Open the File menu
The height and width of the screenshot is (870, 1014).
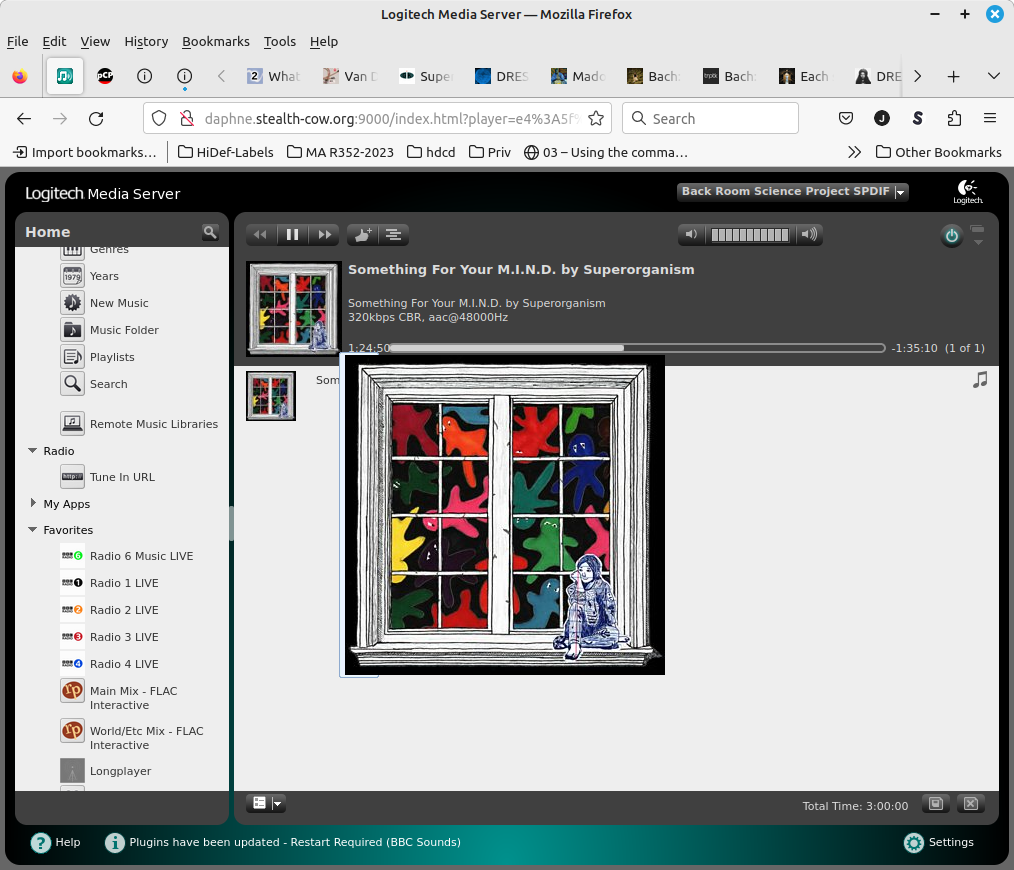tap(17, 41)
